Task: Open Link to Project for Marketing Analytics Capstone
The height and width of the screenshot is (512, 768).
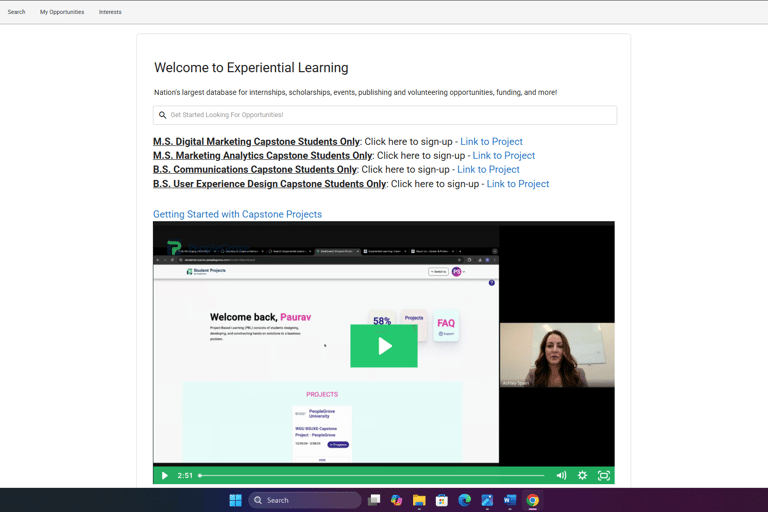Action: click(504, 156)
